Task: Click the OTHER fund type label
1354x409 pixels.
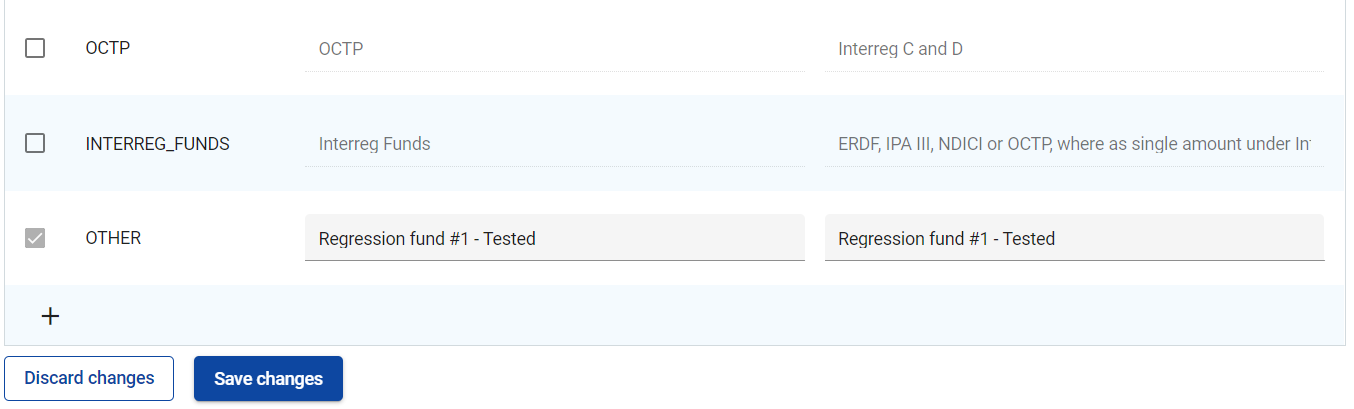Action: click(113, 238)
